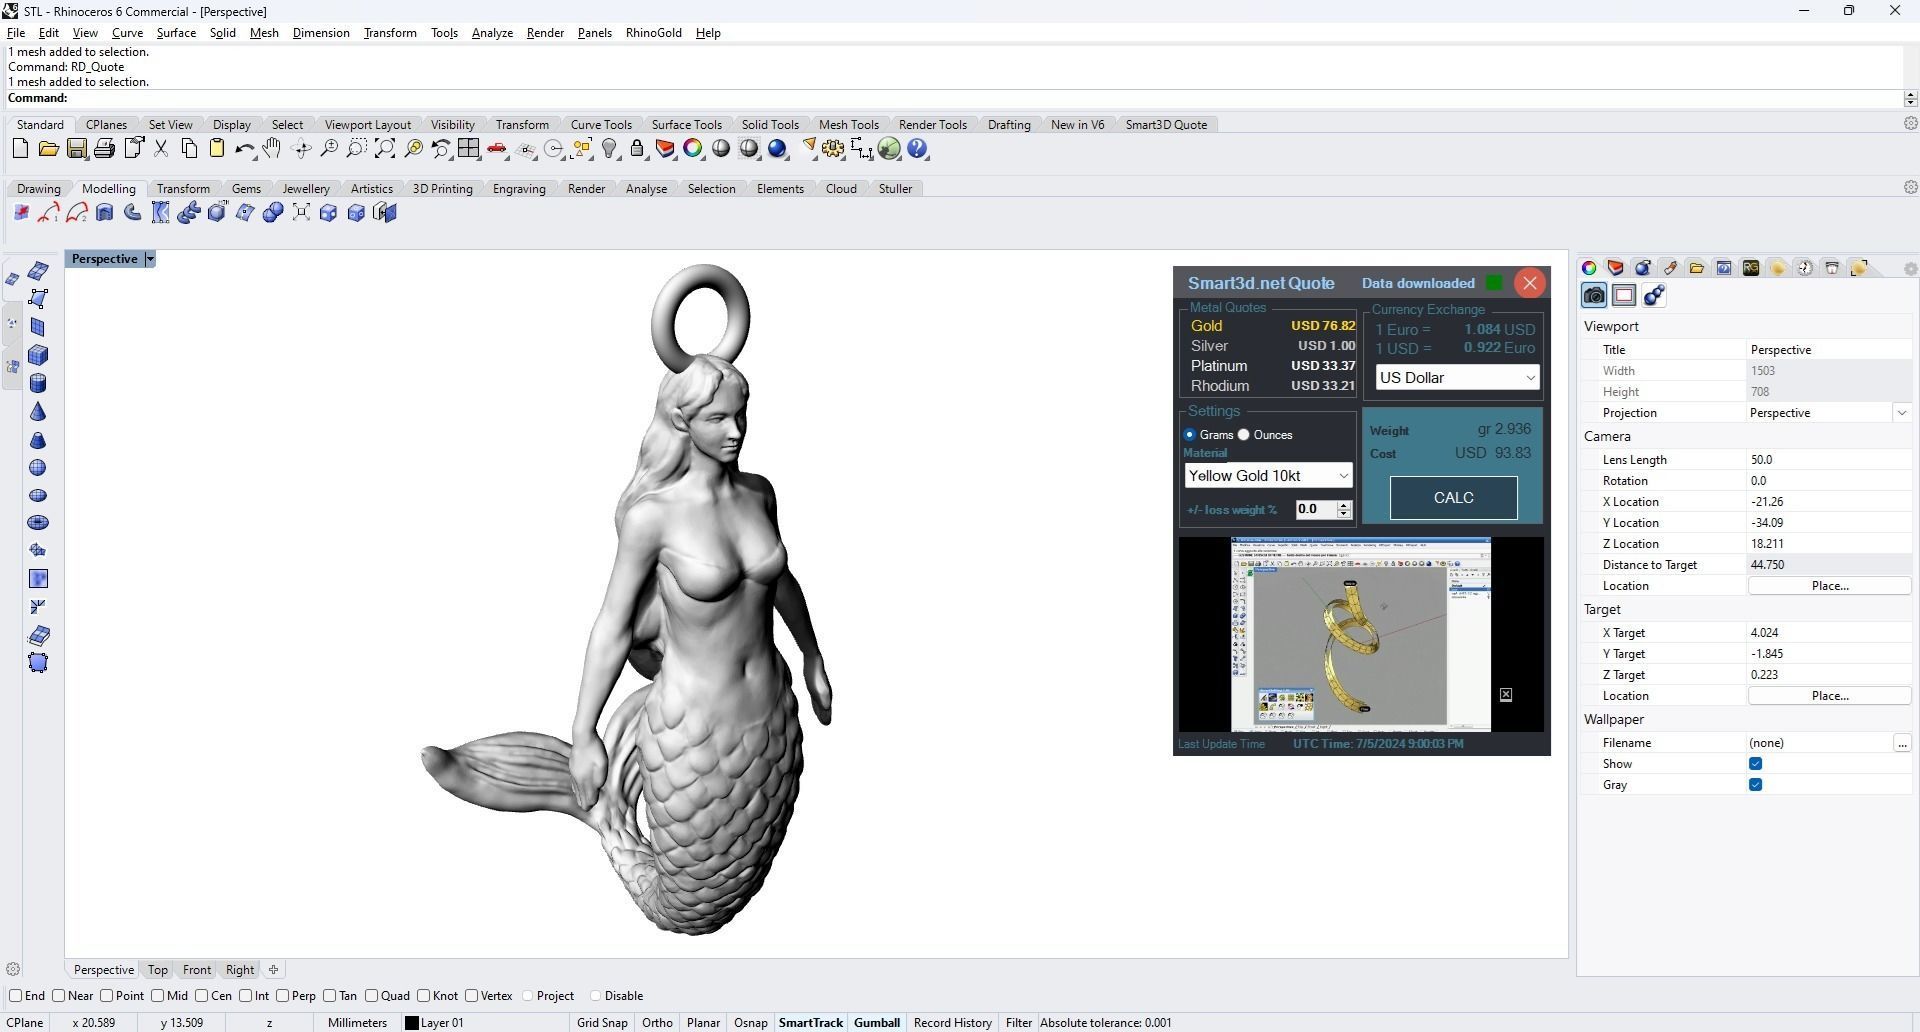Switch to the Jewellery toolbar tab
This screenshot has width=1920, height=1032.
click(x=305, y=189)
